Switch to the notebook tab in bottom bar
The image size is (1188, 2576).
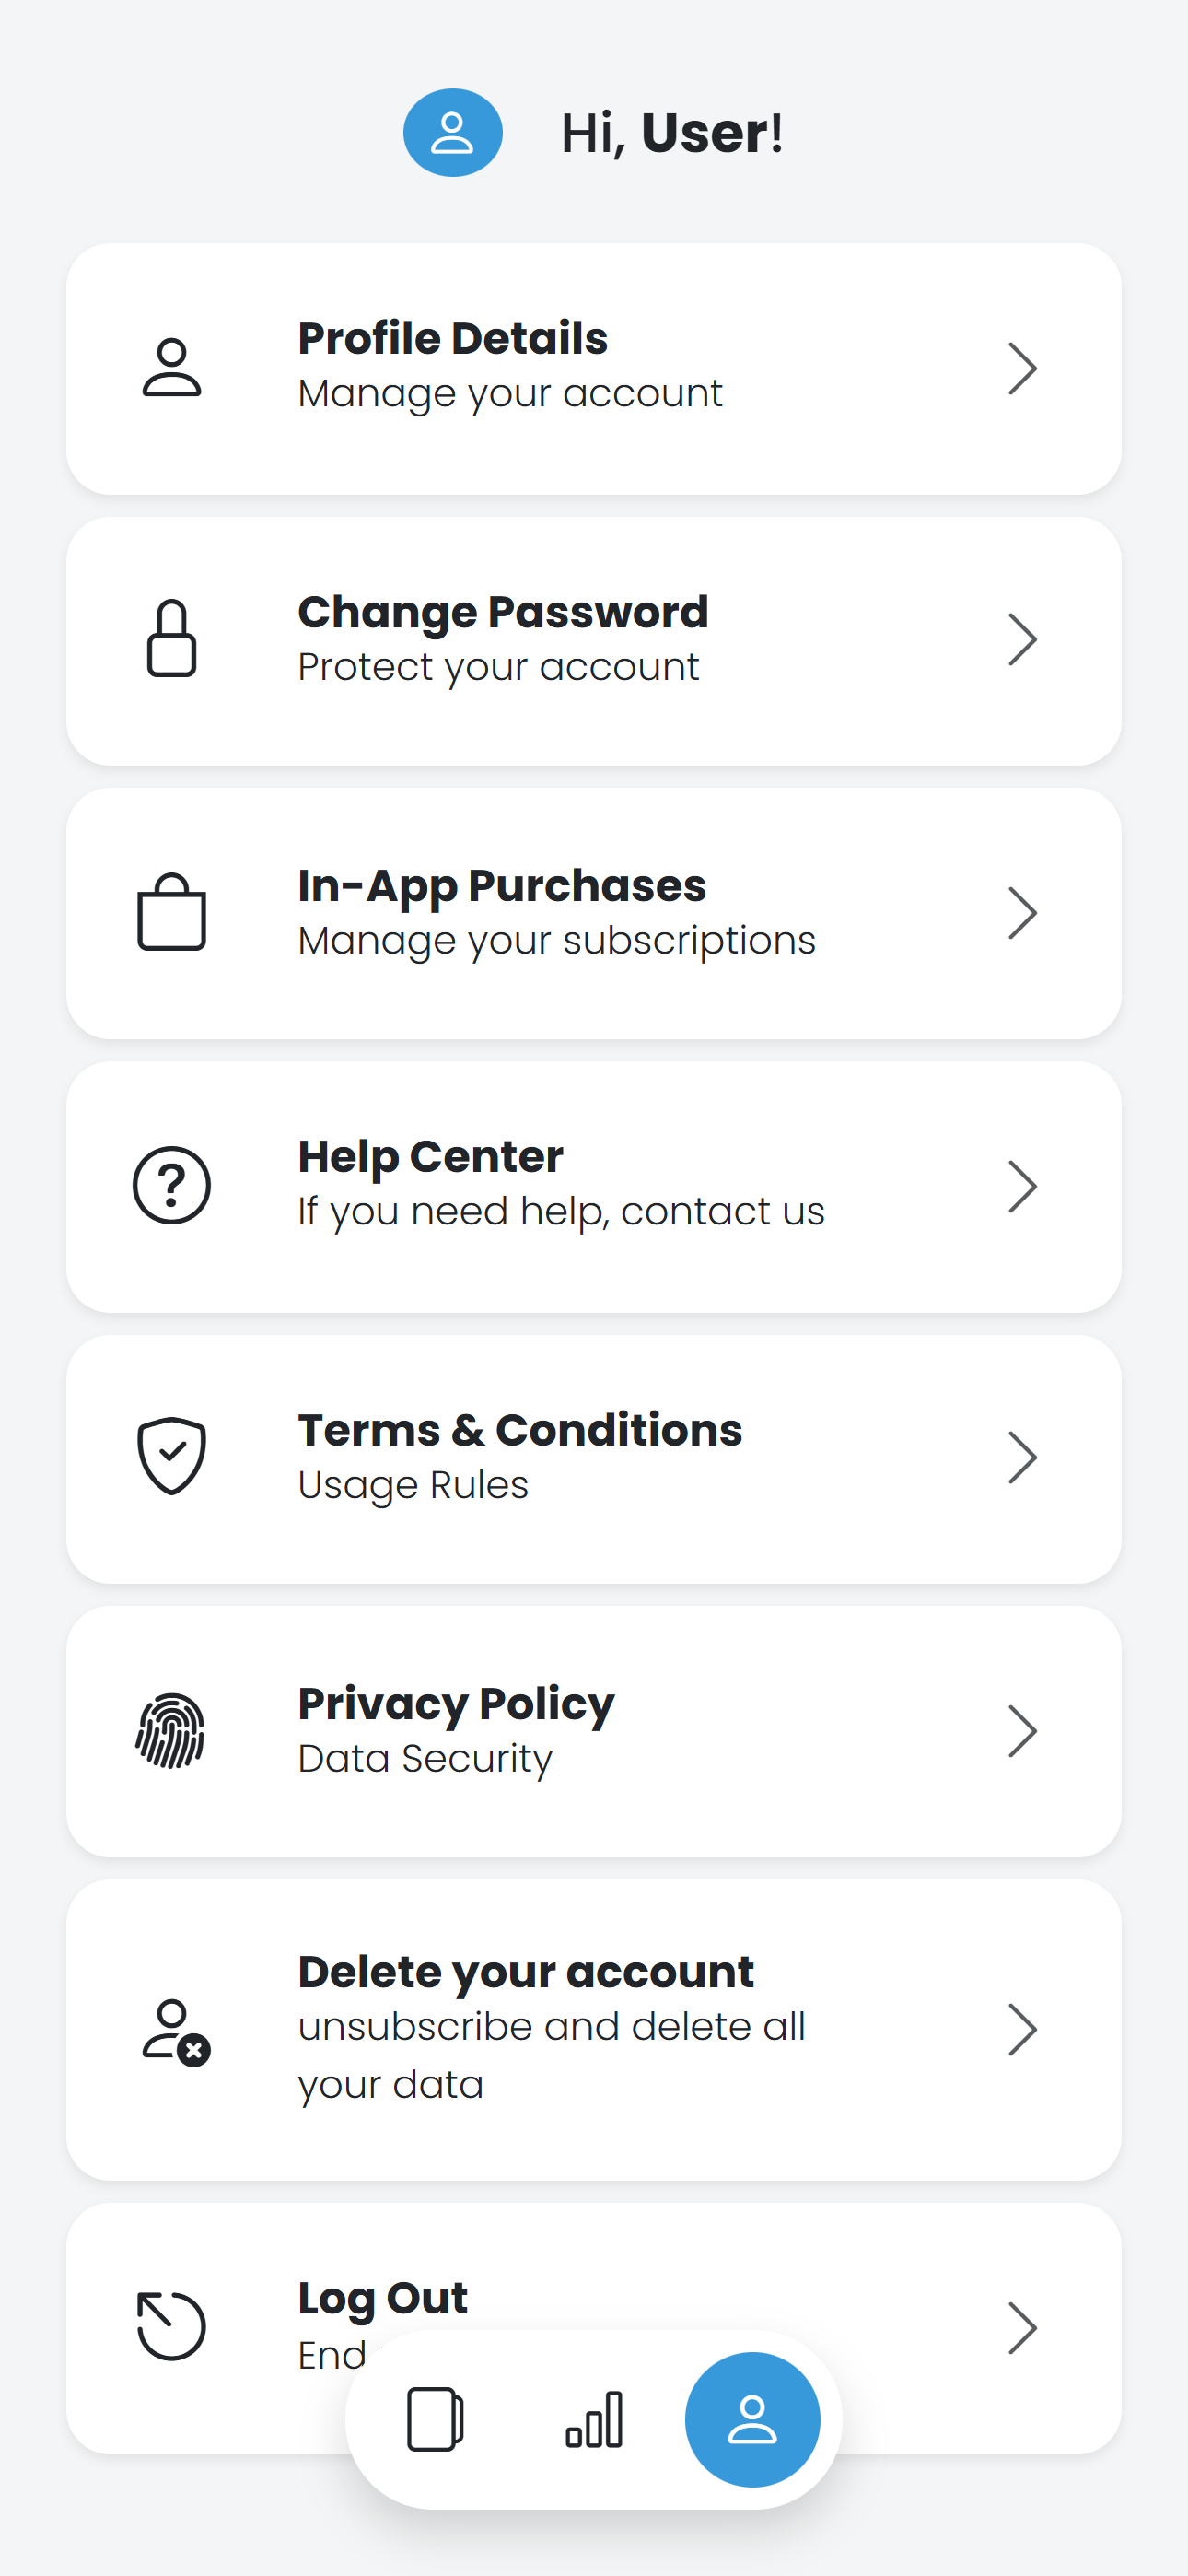(x=435, y=2420)
